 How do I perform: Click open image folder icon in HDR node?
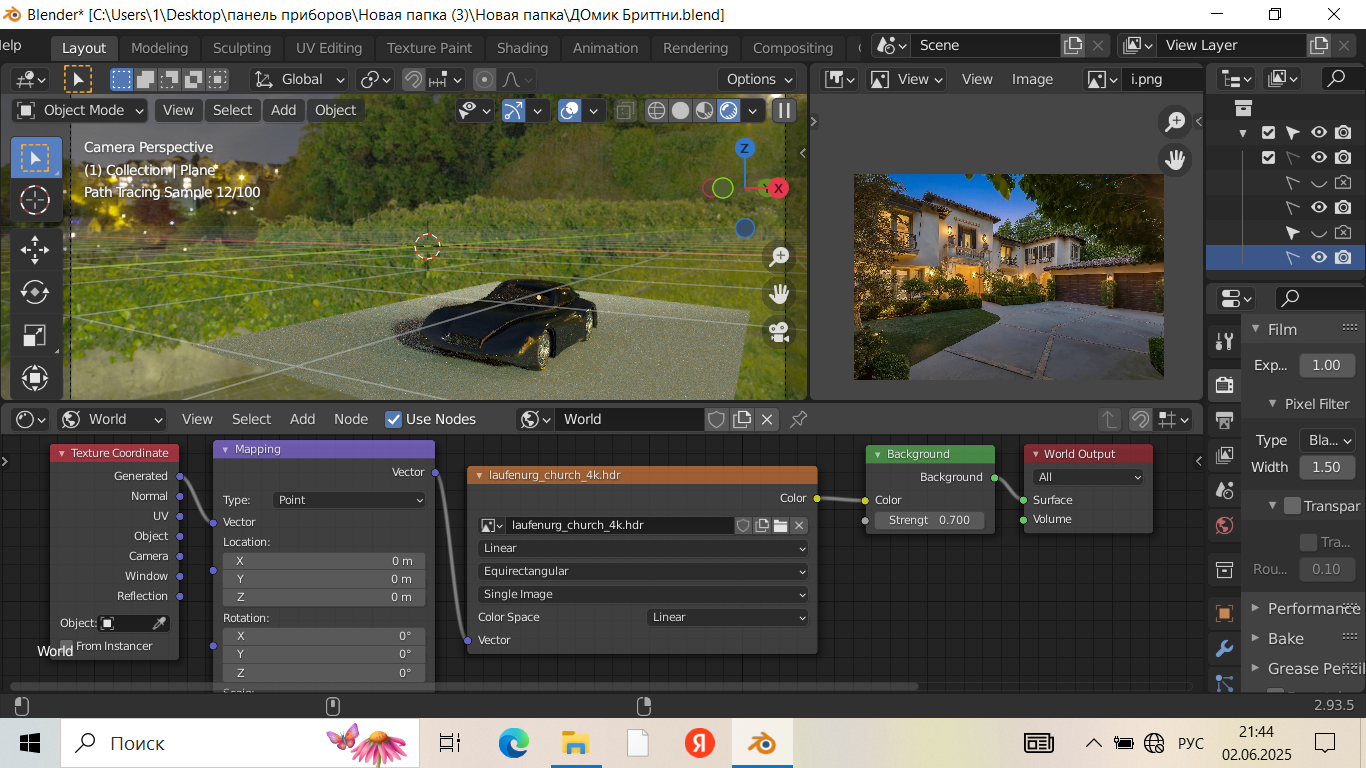pos(780,525)
